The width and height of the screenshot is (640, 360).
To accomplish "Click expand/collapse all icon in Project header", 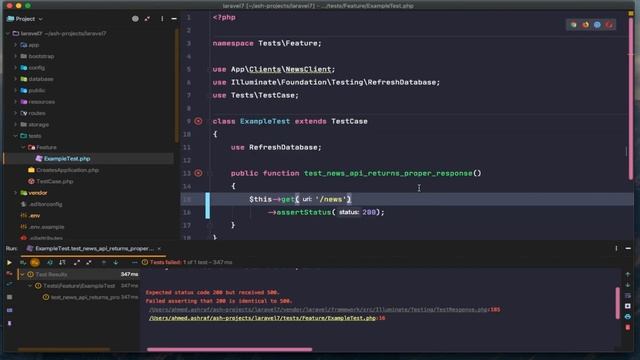I will click(147, 19).
